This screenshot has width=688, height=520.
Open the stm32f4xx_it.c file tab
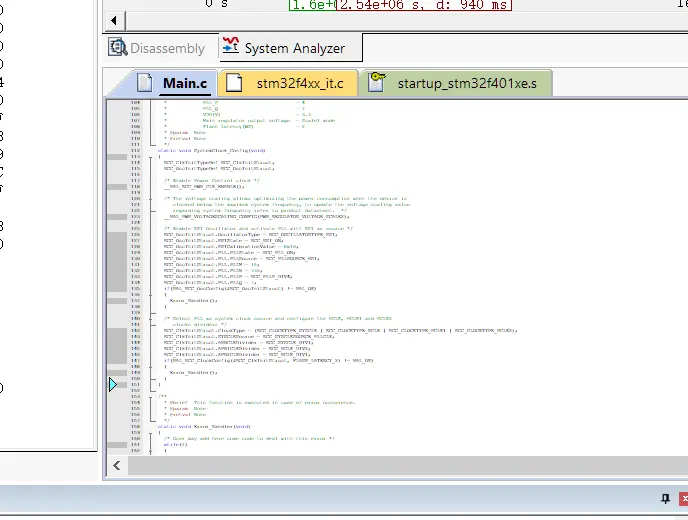[x=299, y=83]
